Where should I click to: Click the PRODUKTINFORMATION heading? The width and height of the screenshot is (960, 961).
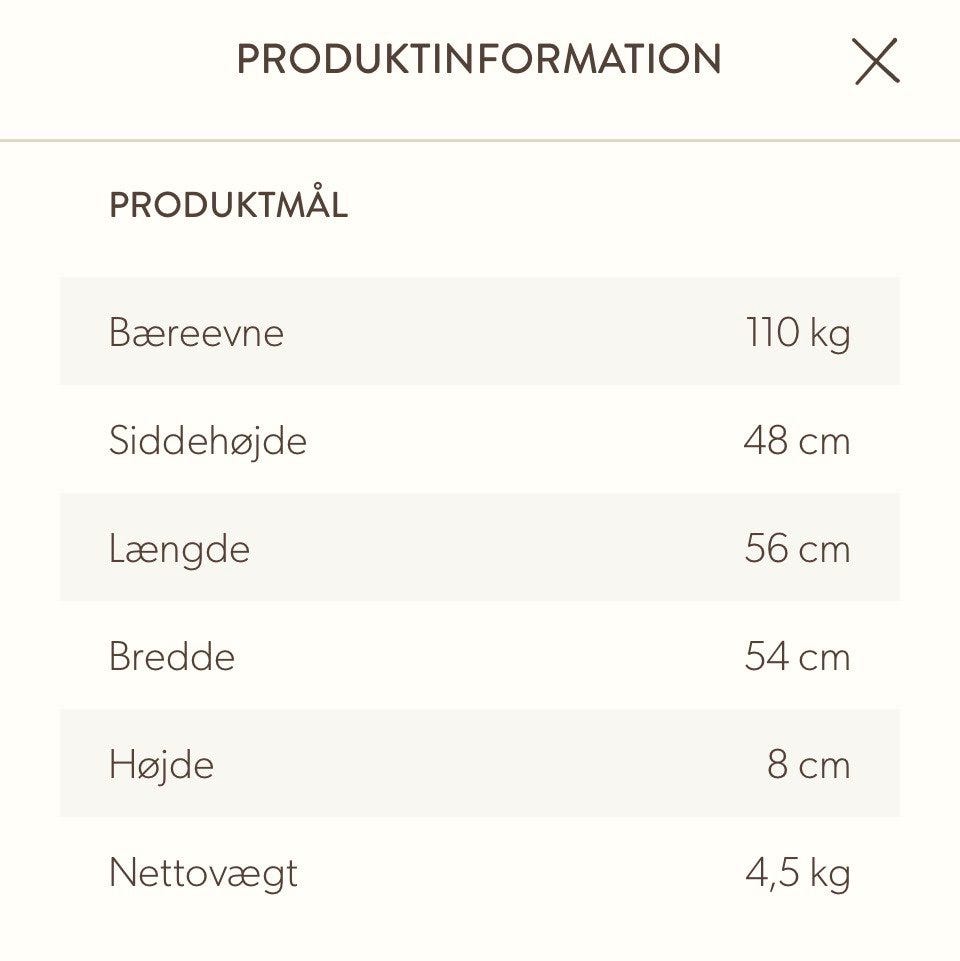pos(479,59)
